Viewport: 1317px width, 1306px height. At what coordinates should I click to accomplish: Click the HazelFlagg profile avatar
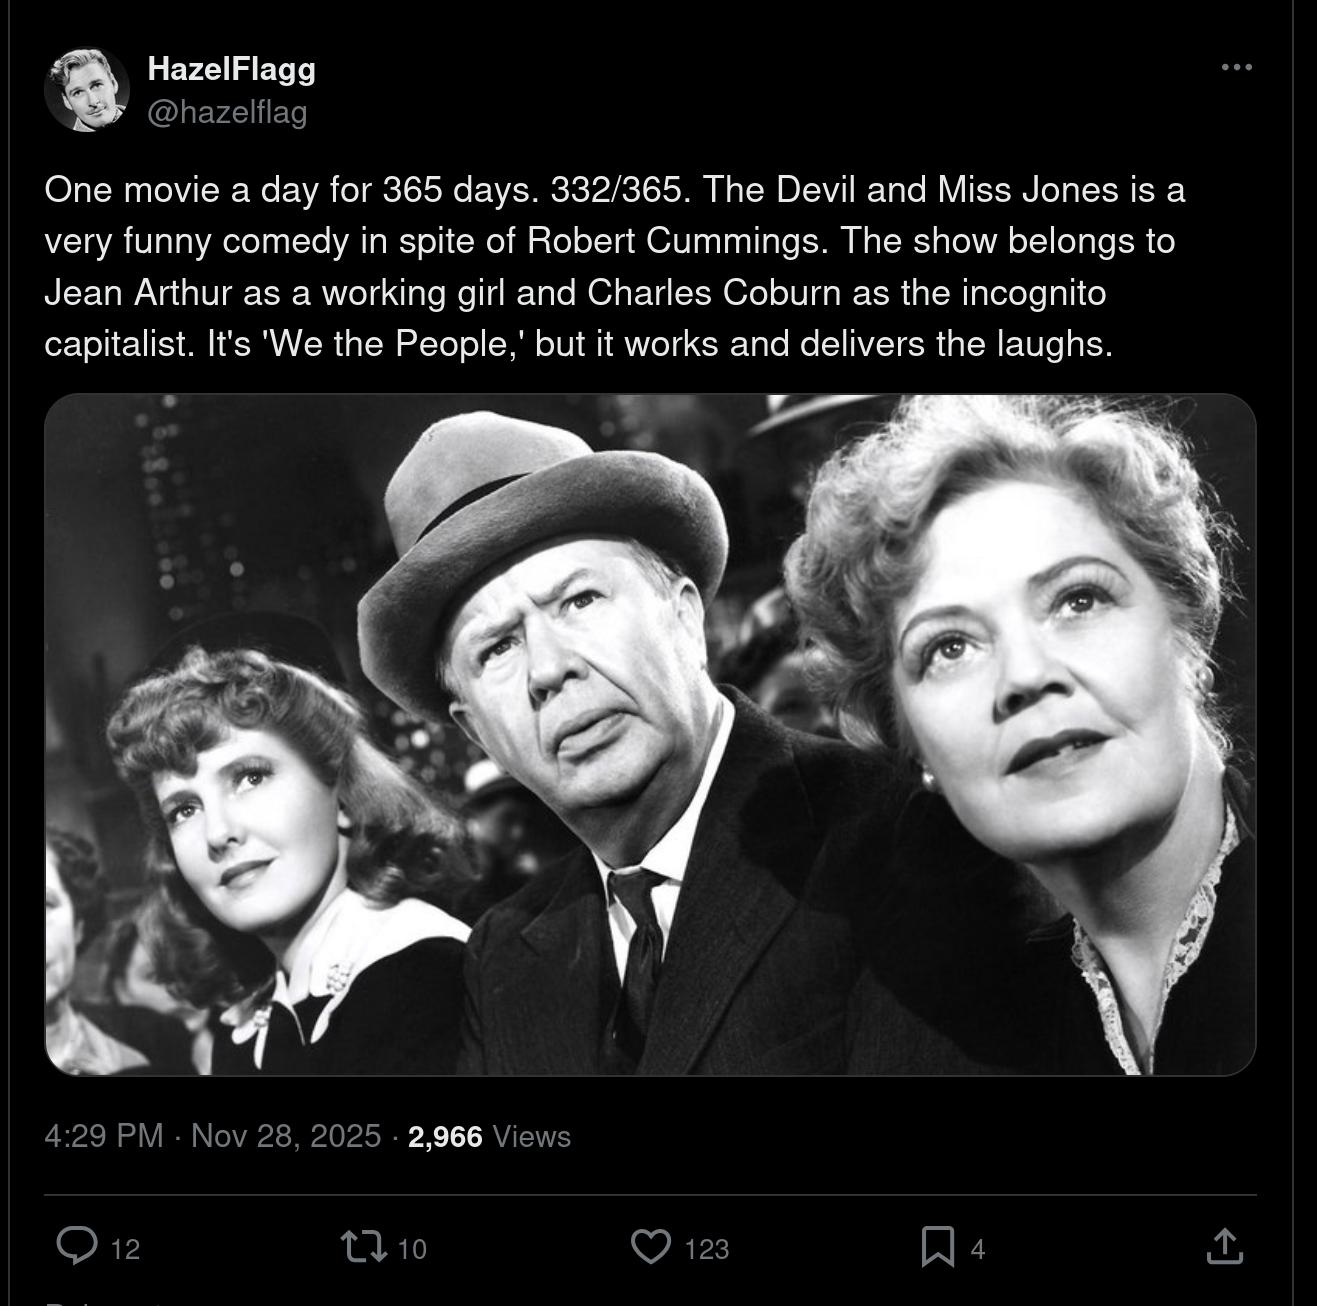pos(88,89)
